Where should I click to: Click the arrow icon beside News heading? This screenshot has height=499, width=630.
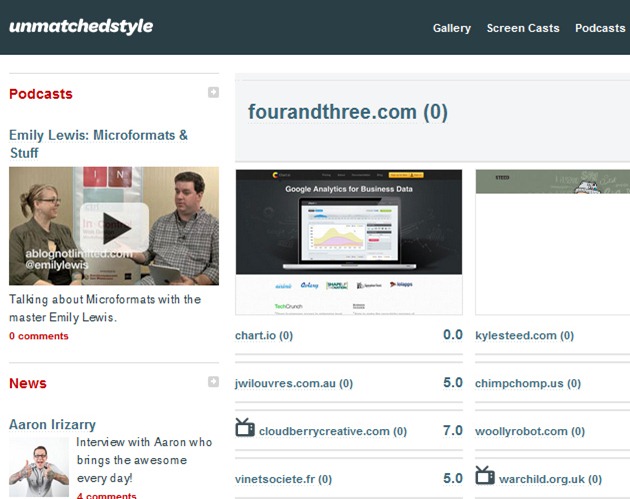coord(213,382)
